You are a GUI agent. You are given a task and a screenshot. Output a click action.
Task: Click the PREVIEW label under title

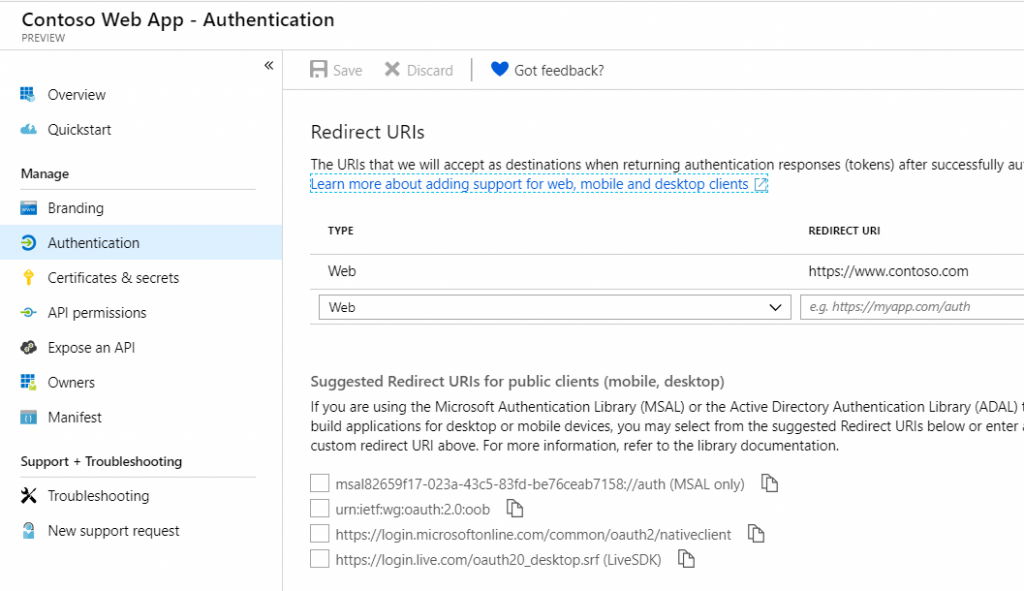pyautogui.click(x=43, y=38)
